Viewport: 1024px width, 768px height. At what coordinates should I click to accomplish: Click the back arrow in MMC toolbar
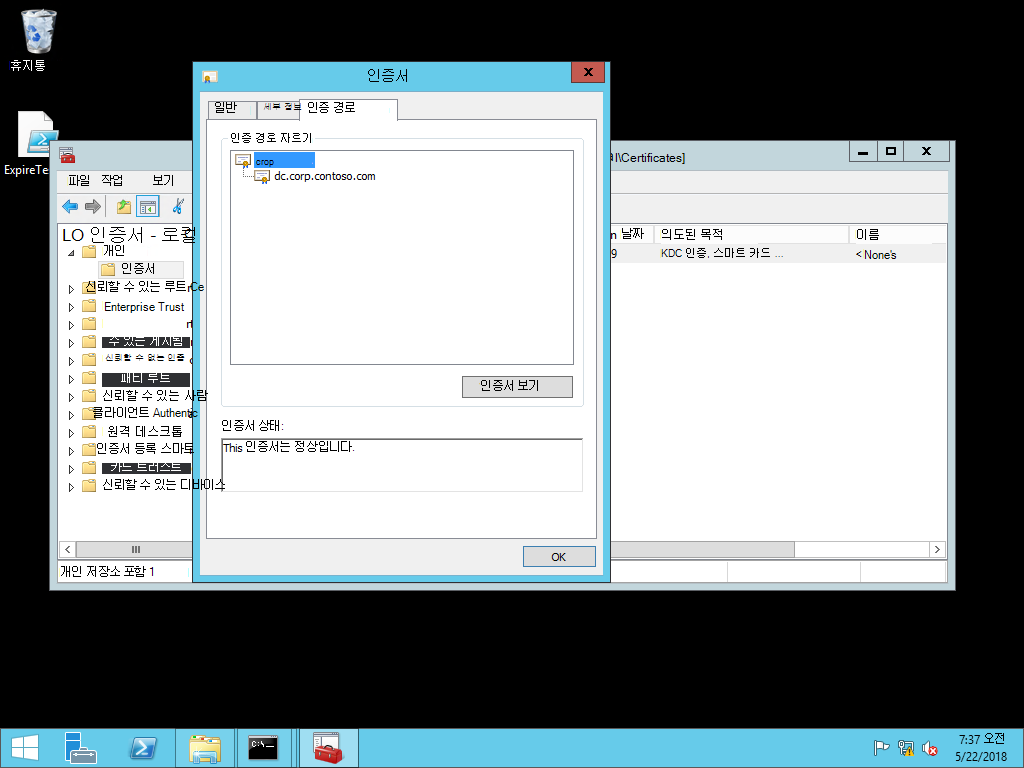coord(70,206)
